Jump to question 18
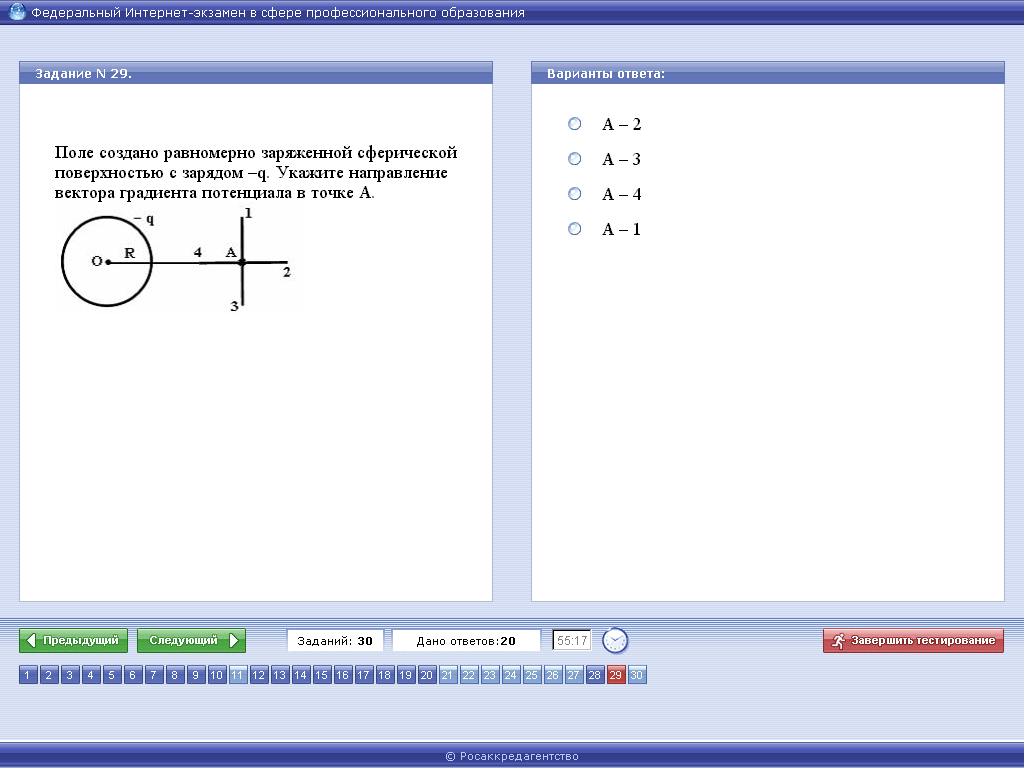This screenshot has height=768, width=1024. 385,675
